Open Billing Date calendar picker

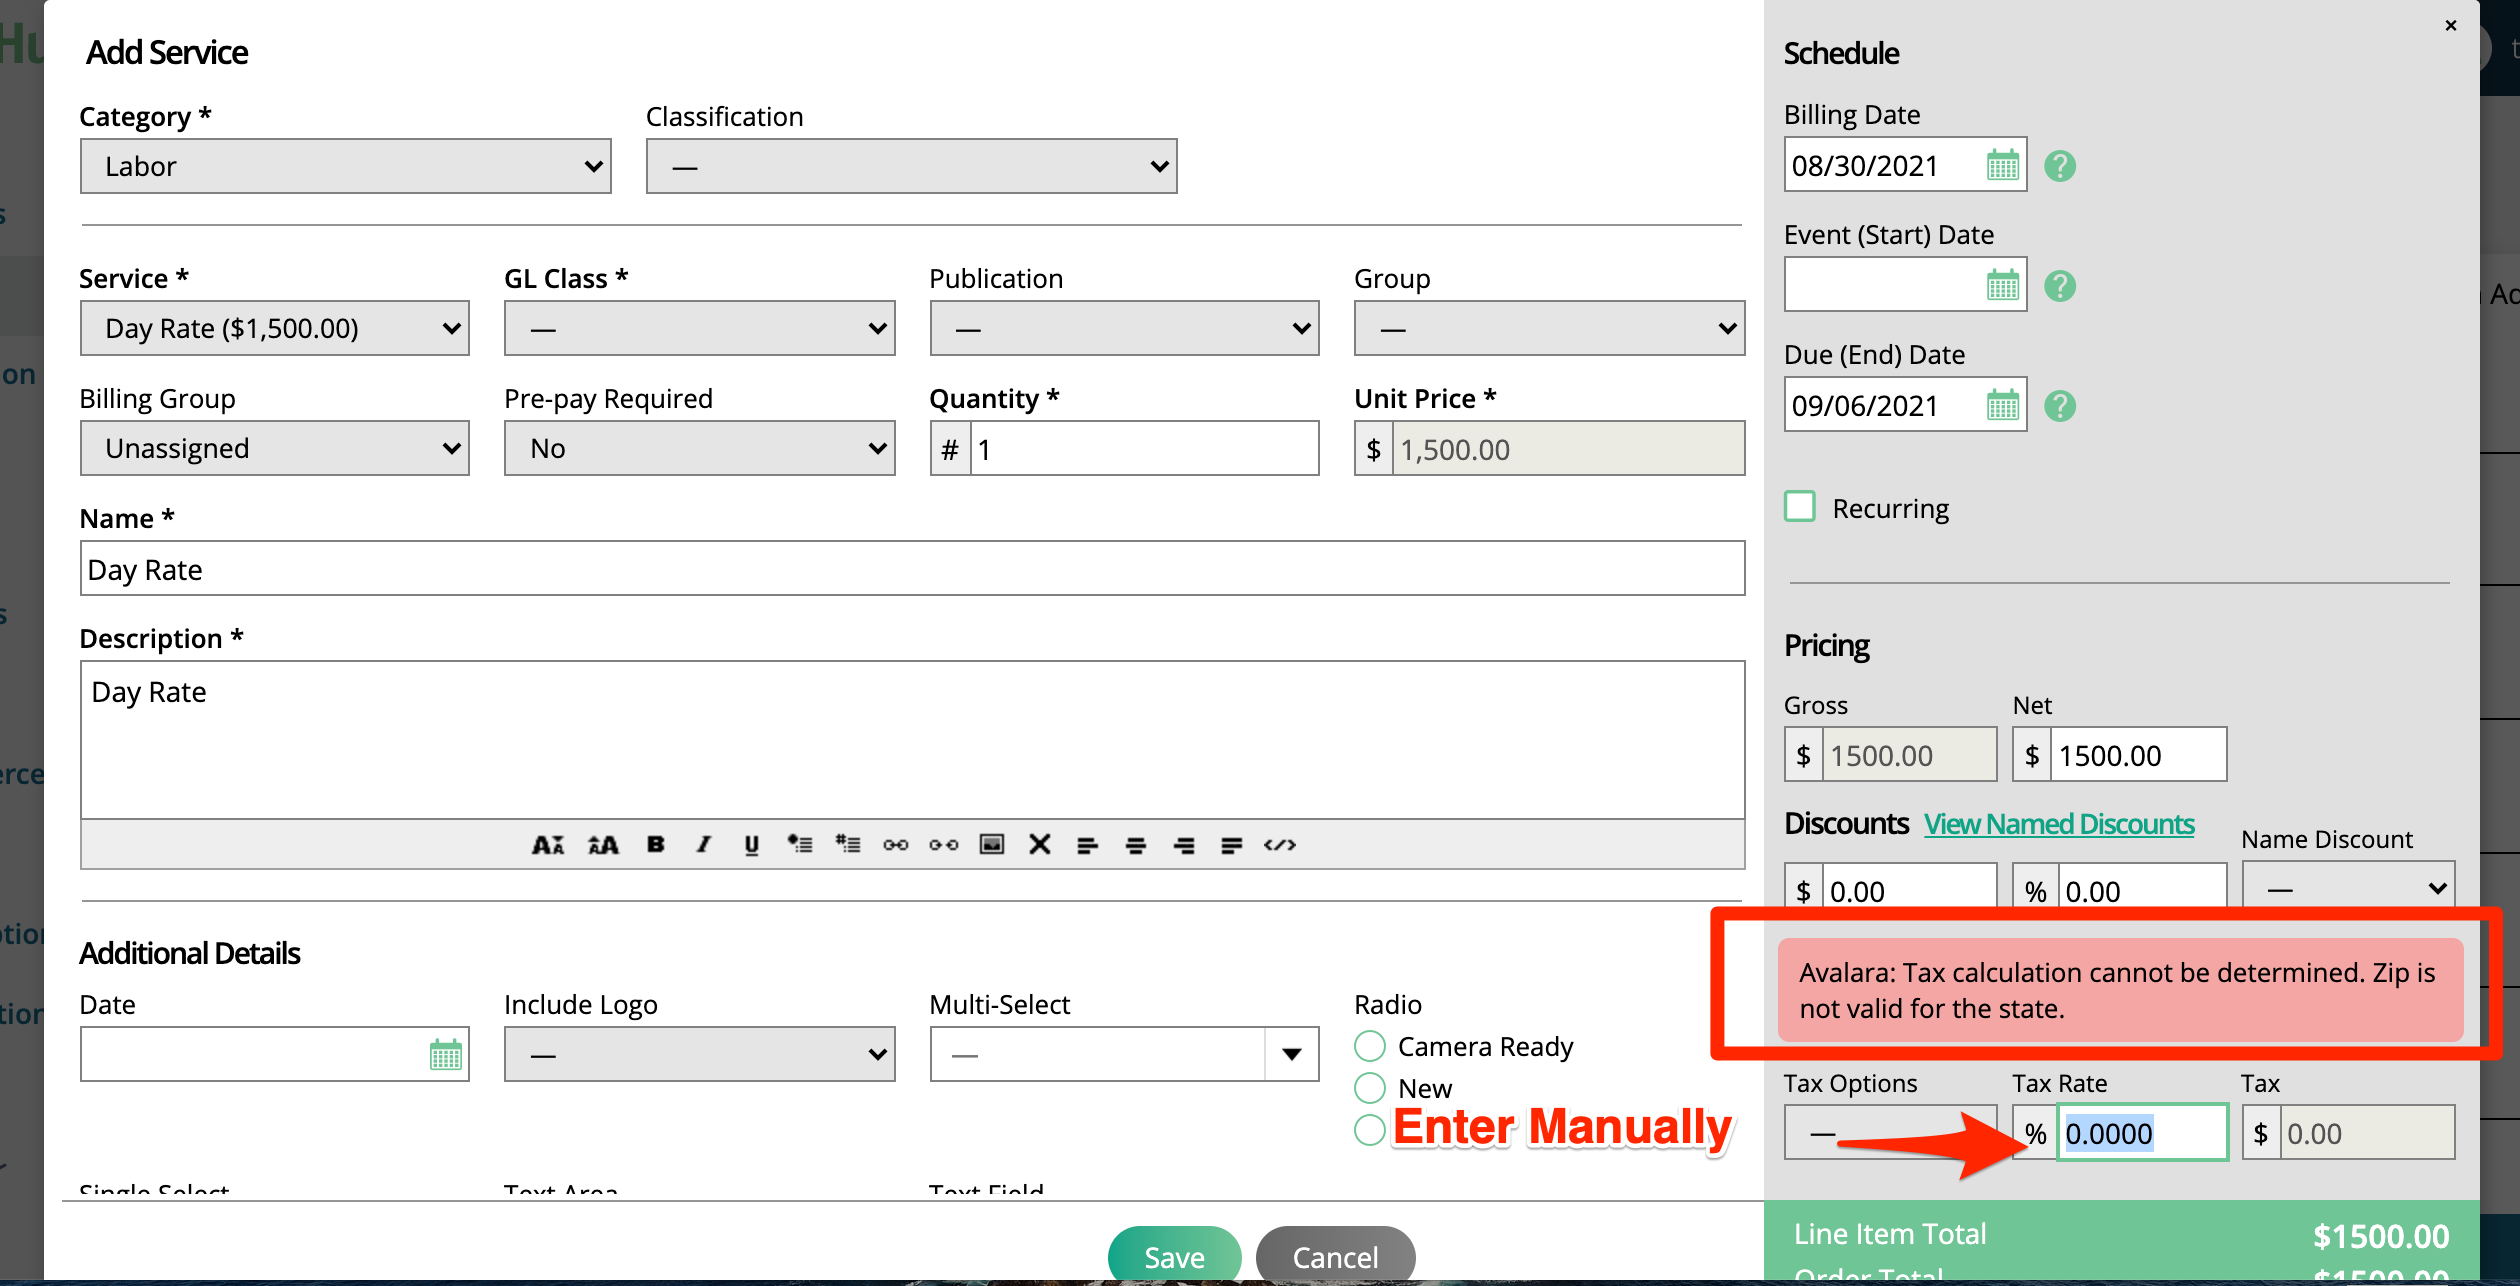pos(2002,165)
